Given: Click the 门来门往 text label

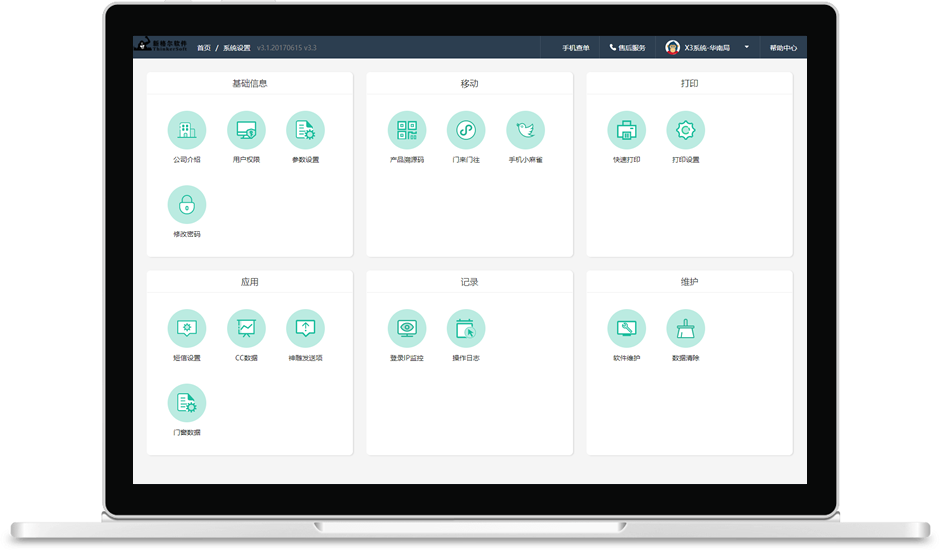Looking at the screenshot, I should tap(466, 160).
